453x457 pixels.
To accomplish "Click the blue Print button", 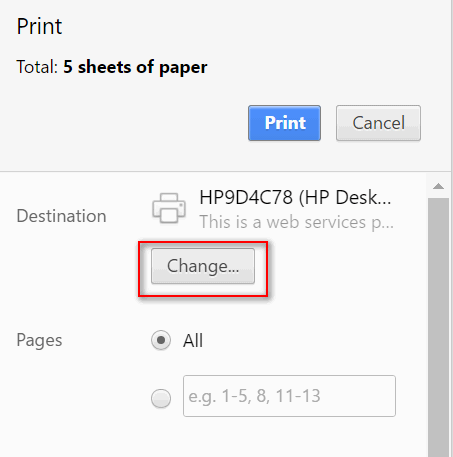I will tap(284, 123).
